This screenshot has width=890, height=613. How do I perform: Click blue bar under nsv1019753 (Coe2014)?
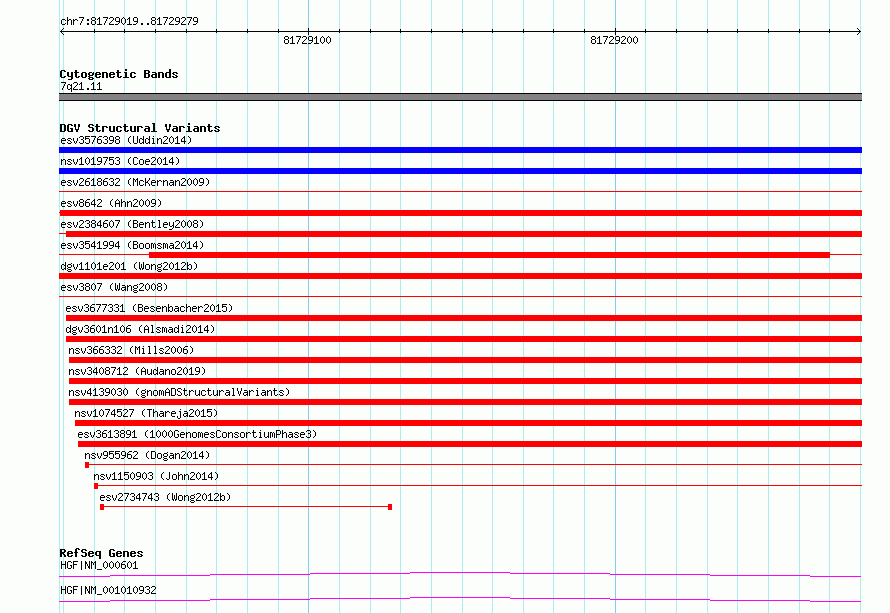tap(460, 171)
